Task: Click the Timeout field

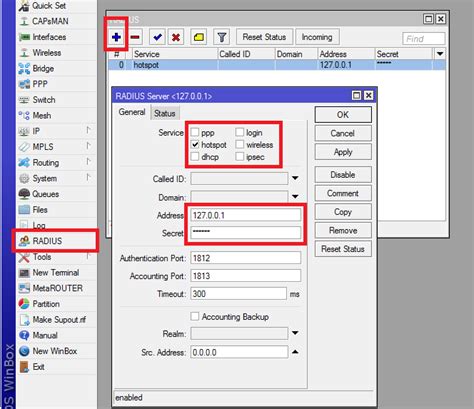Action: 238,294
